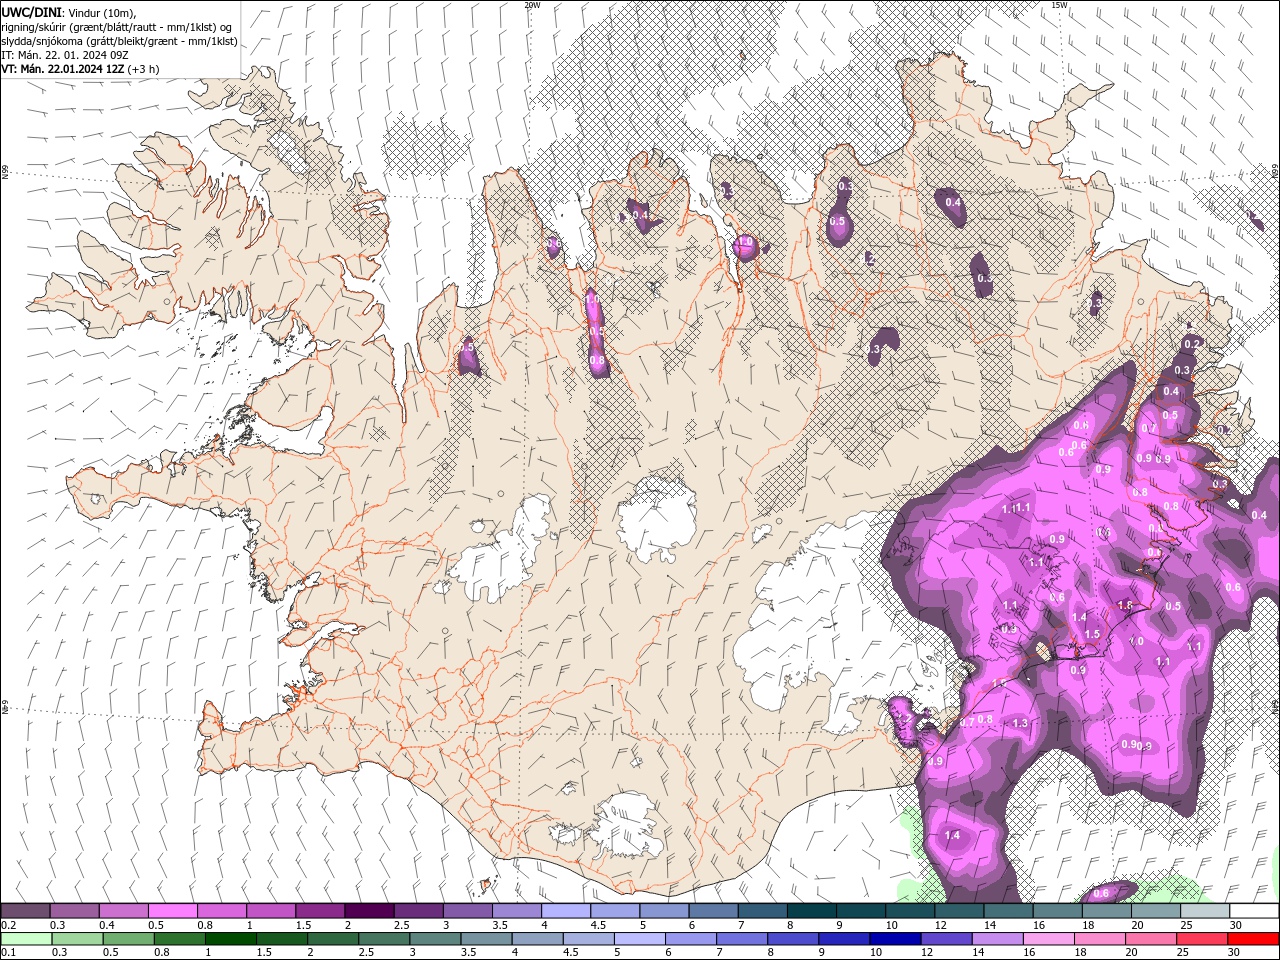Pick the upper legend swatch between 0.3 and 0.4

point(74,911)
